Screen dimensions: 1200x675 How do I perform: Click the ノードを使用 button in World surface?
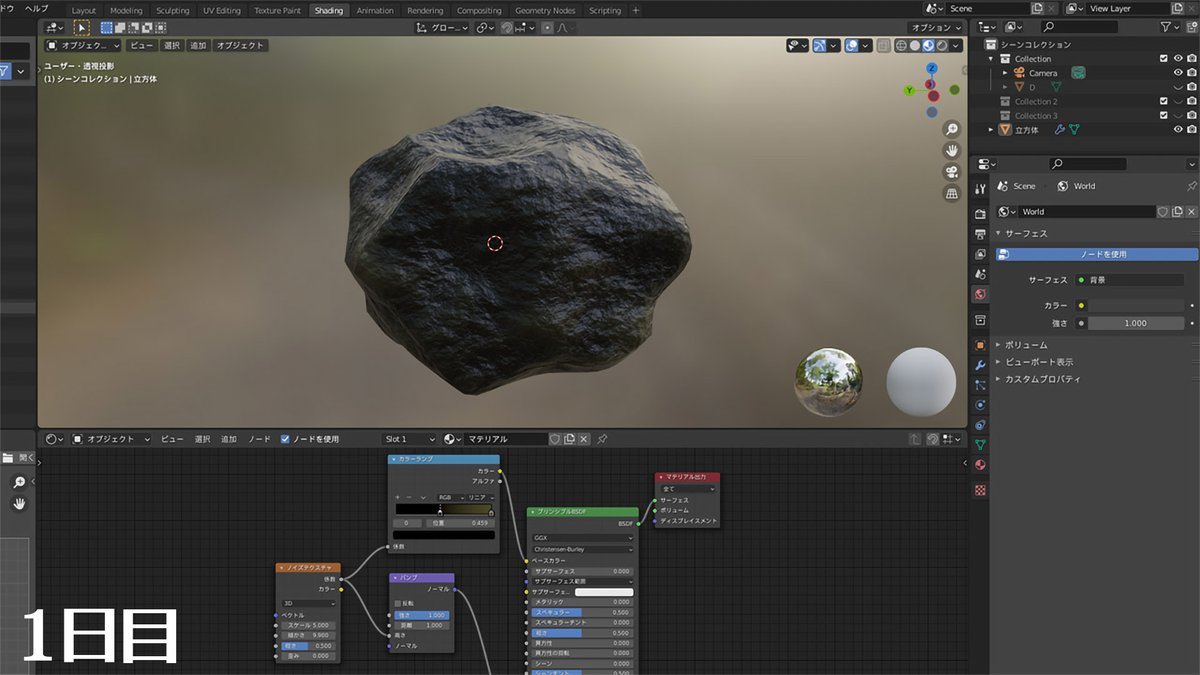click(x=1097, y=254)
